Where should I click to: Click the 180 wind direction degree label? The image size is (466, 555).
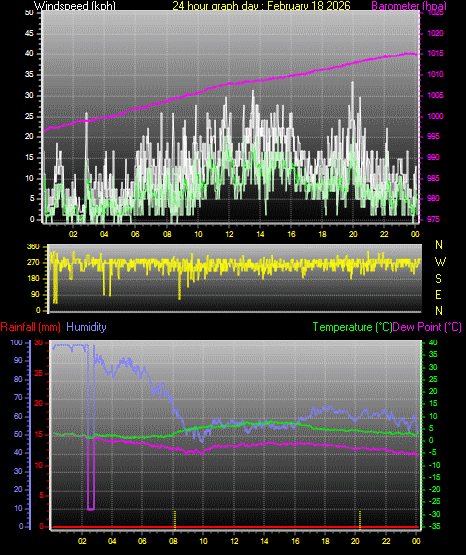click(33, 279)
